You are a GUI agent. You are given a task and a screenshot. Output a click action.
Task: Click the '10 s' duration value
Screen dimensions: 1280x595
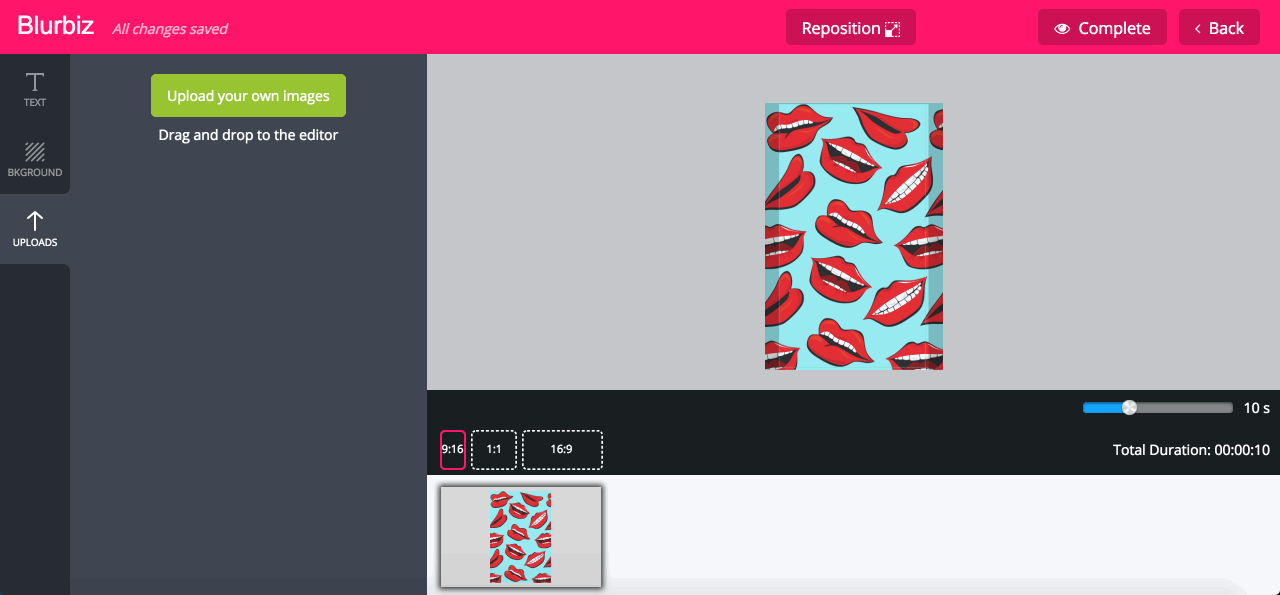(x=1257, y=408)
